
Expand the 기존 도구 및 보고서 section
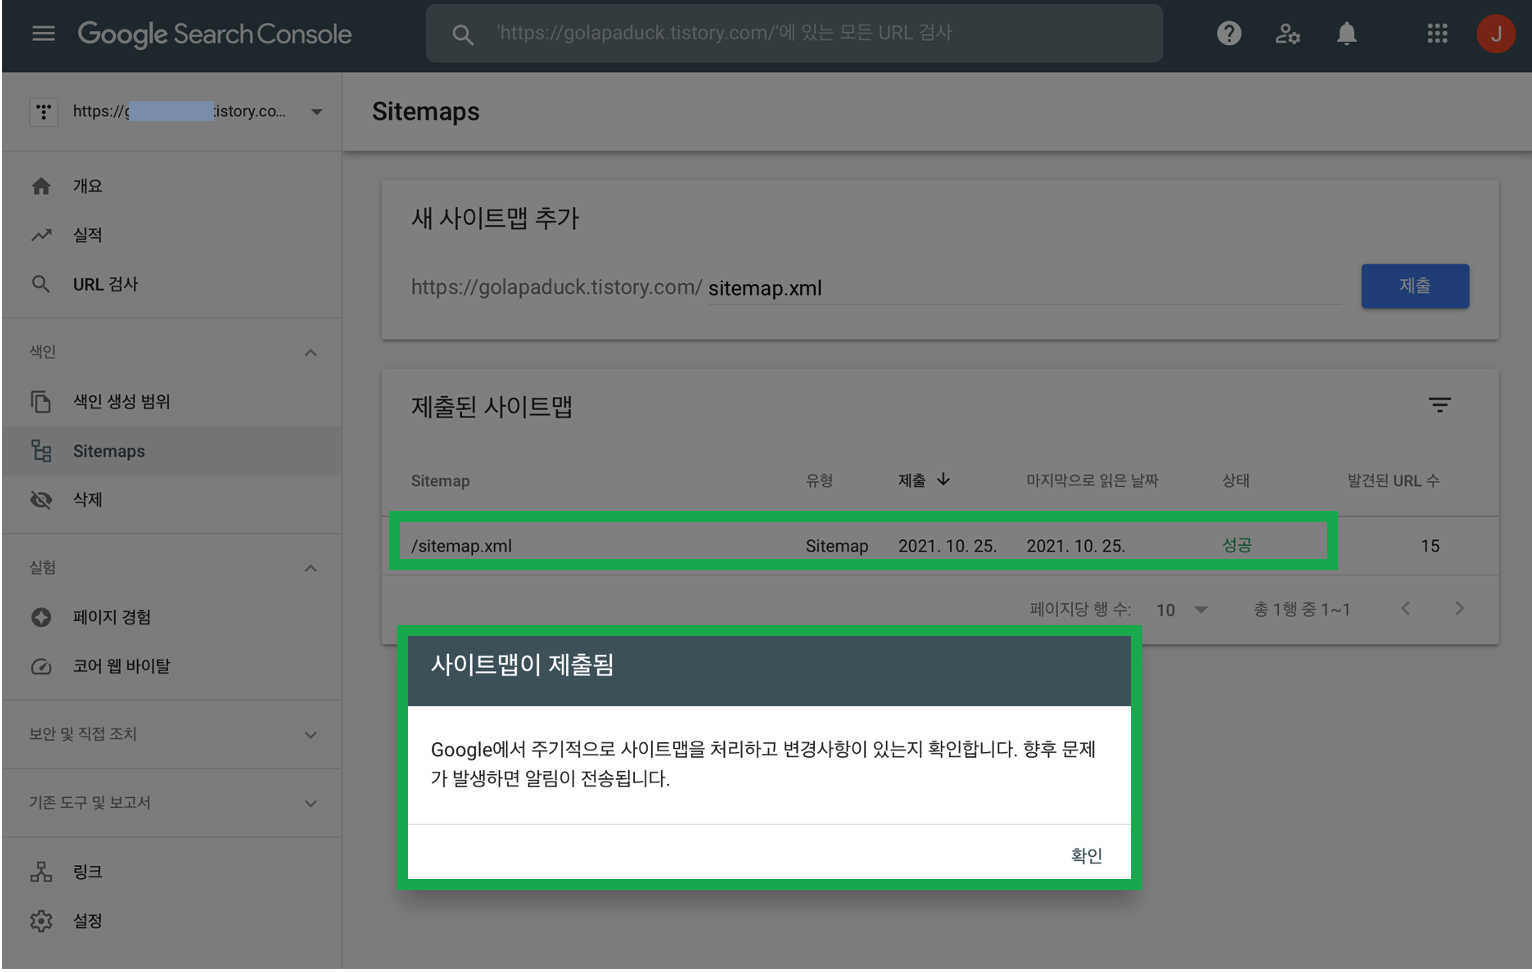[311, 803]
